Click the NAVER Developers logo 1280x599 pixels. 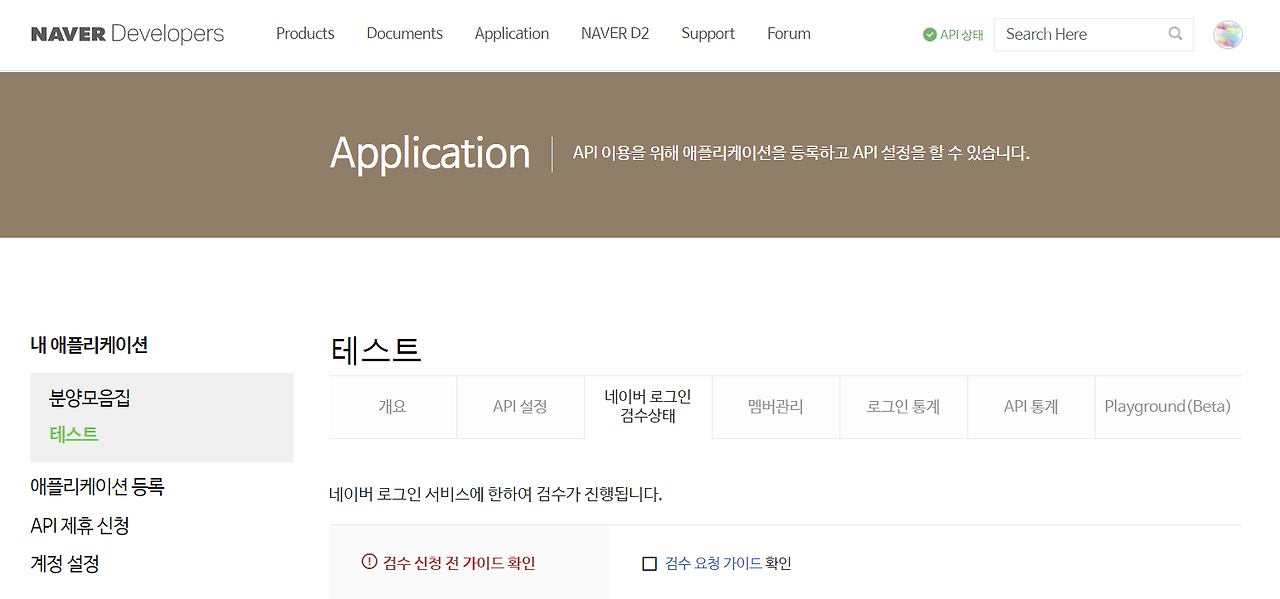click(x=128, y=32)
